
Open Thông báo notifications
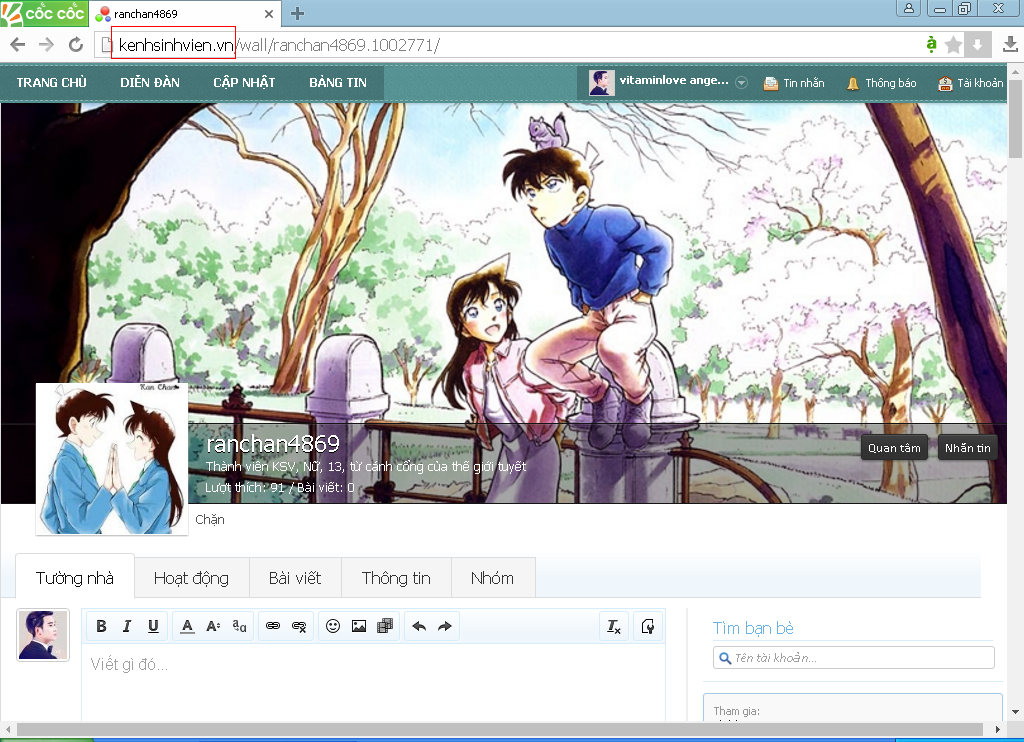[x=881, y=84]
